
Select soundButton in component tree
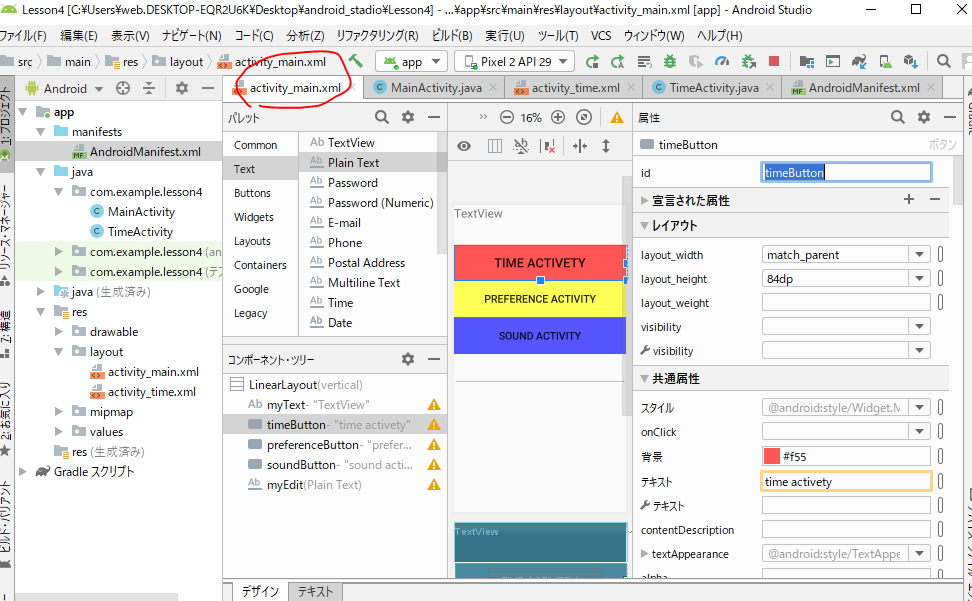click(334, 465)
